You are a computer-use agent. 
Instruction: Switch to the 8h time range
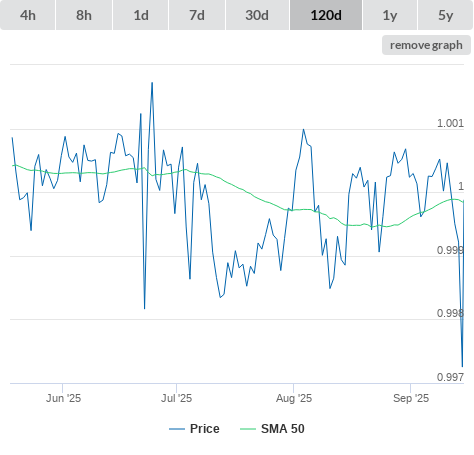(84, 15)
